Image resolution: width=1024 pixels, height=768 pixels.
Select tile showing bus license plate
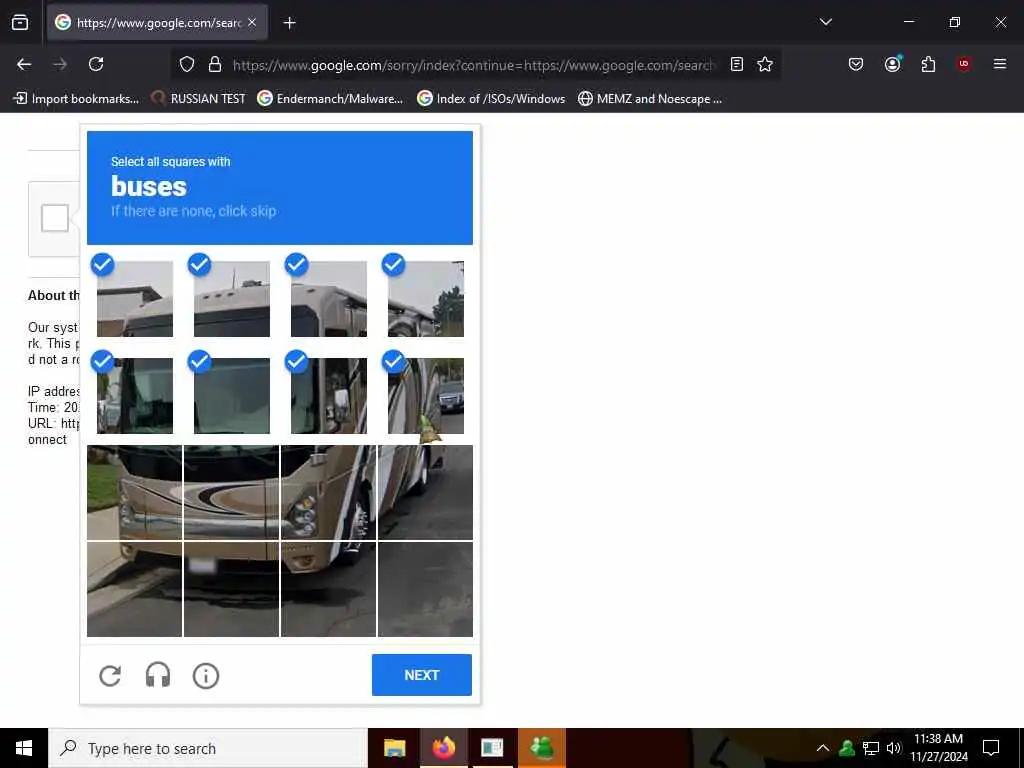232,589
